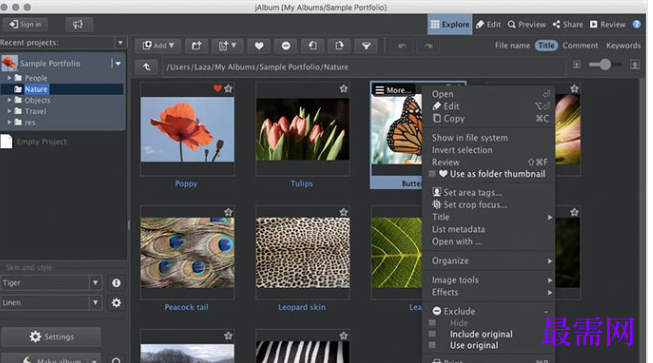Click the exclude minus toolbar icon
Screen dimensions: 653x363
tap(286, 45)
